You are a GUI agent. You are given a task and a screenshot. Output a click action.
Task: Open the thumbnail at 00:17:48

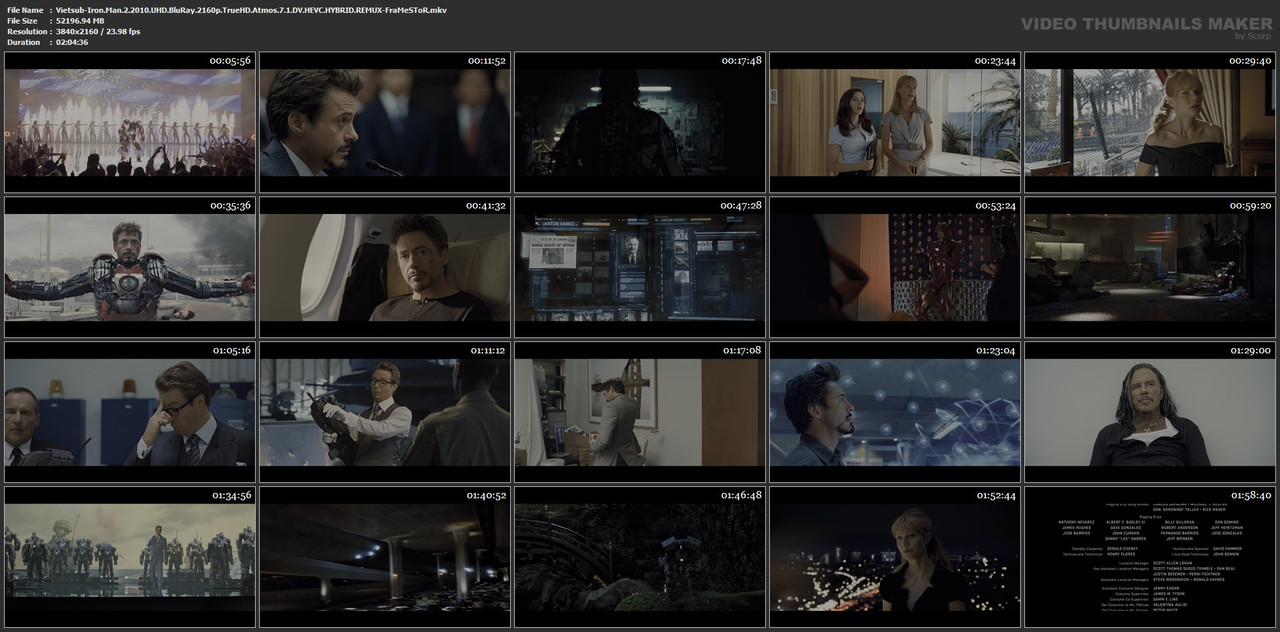pyautogui.click(x=640, y=122)
